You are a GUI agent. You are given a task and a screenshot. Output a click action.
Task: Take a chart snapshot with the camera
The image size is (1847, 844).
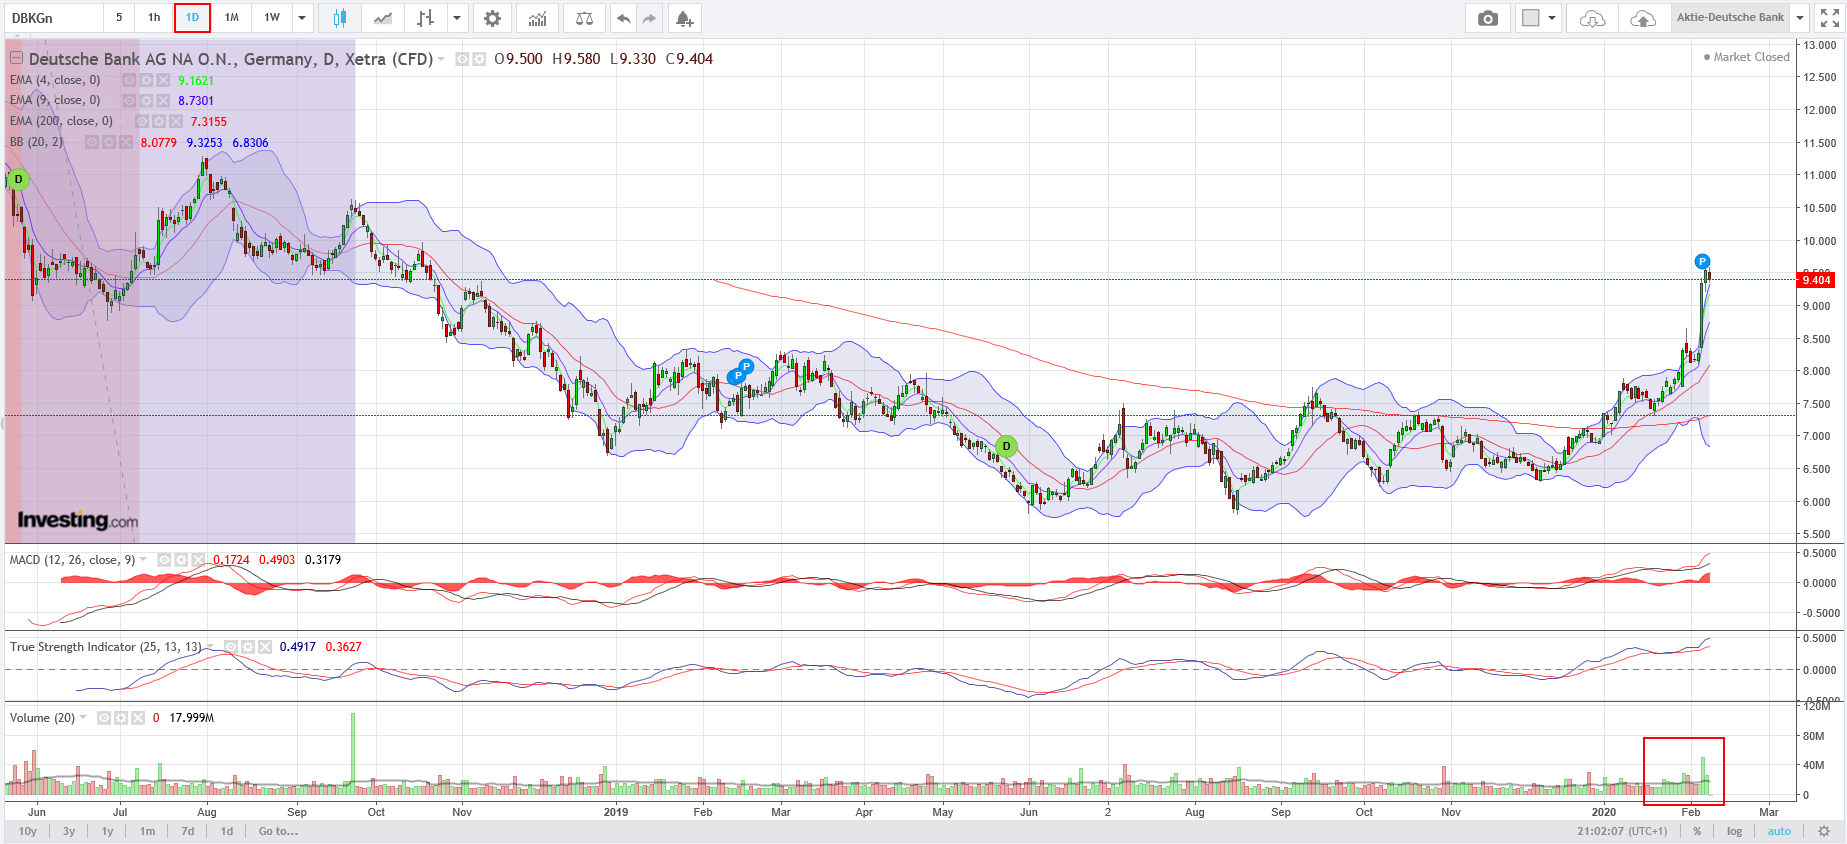click(x=1488, y=18)
